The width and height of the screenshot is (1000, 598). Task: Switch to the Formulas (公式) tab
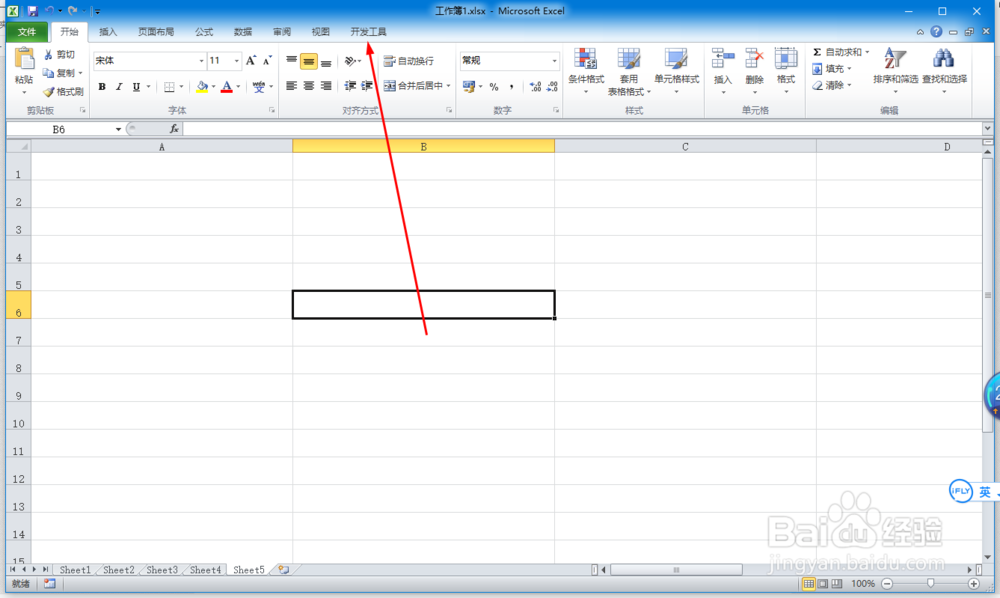point(204,32)
